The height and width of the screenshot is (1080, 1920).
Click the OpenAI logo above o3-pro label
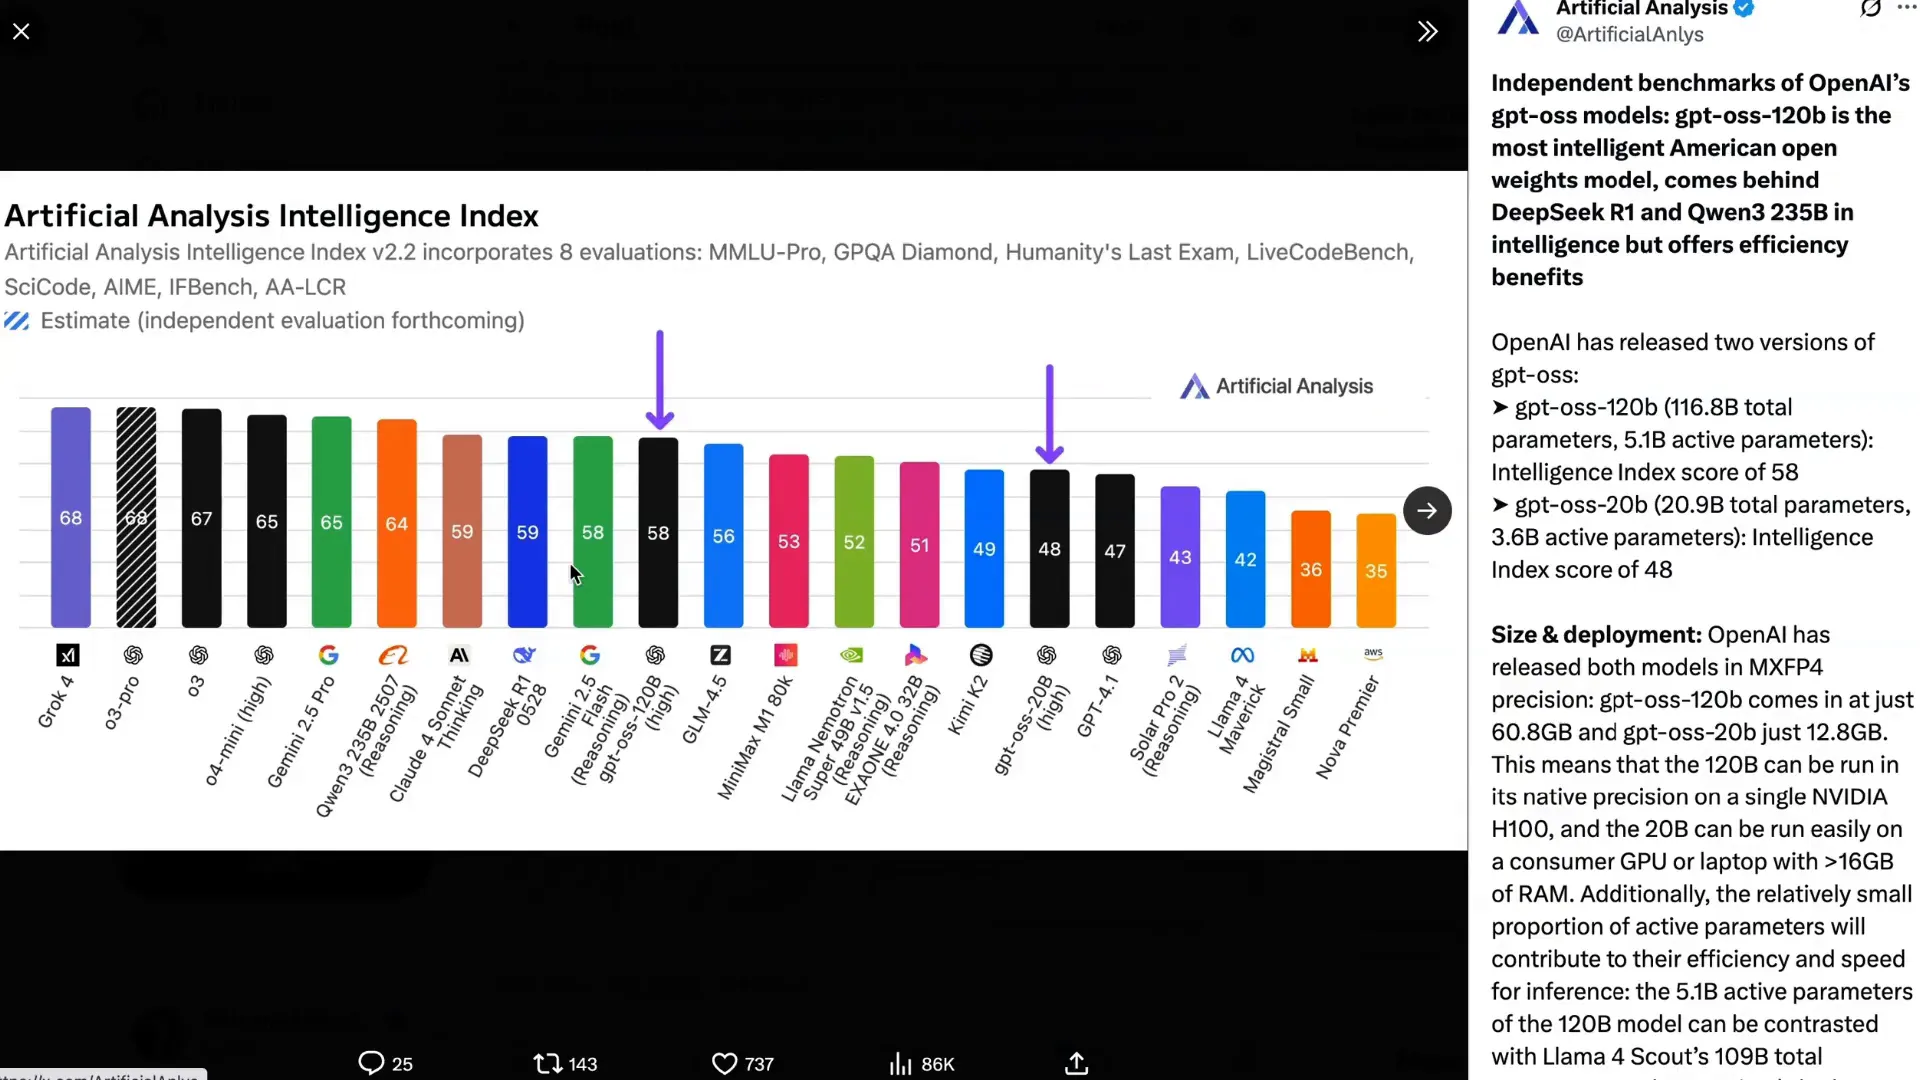click(x=133, y=655)
